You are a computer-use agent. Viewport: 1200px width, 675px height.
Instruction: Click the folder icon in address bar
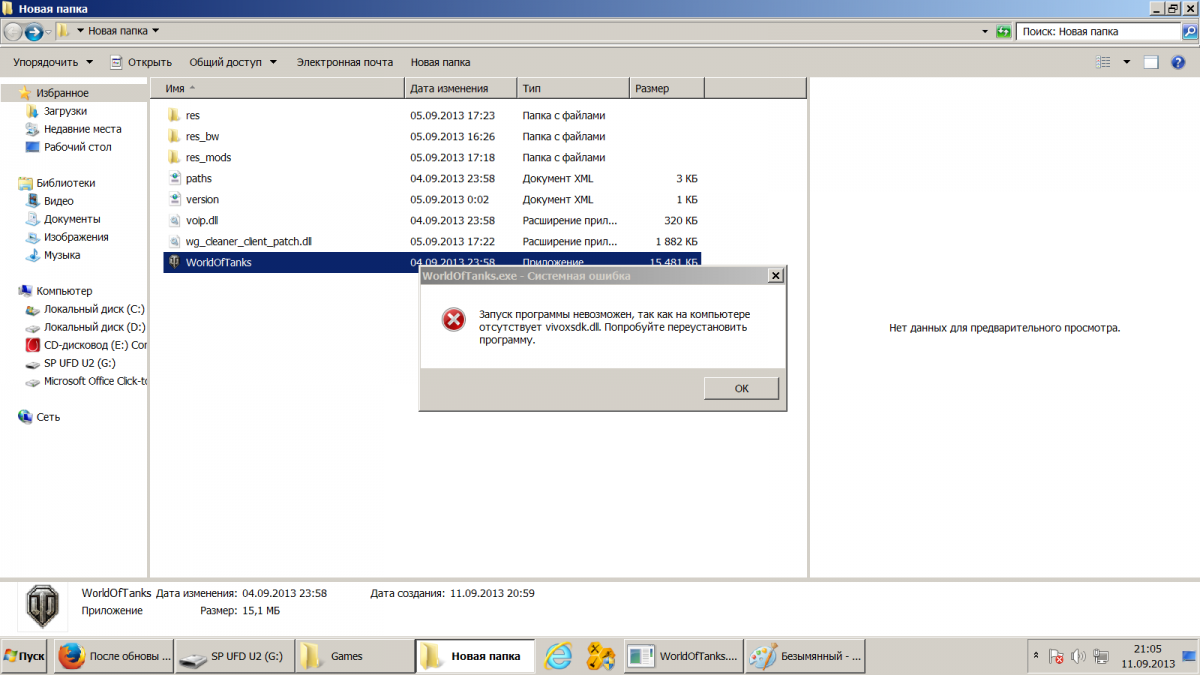coord(63,31)
